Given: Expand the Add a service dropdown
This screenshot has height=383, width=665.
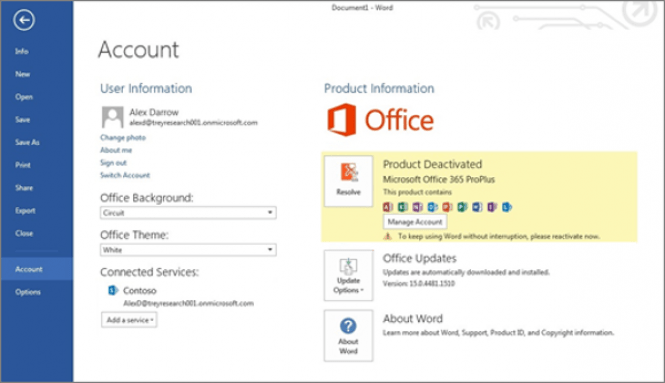Looking at the screenshot, I should (x=129, y=320).
